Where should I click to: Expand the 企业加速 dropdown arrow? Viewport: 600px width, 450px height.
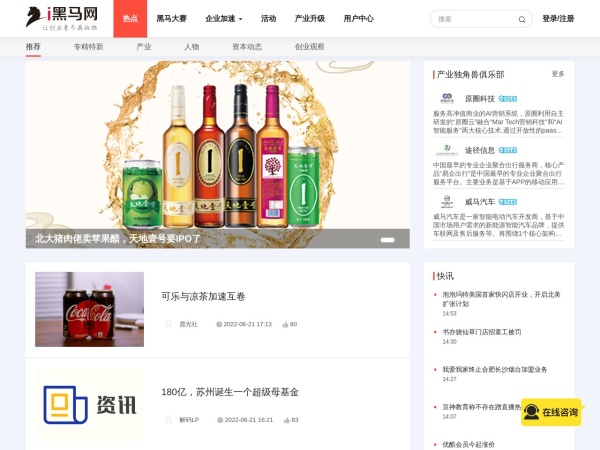click(241, 19)
